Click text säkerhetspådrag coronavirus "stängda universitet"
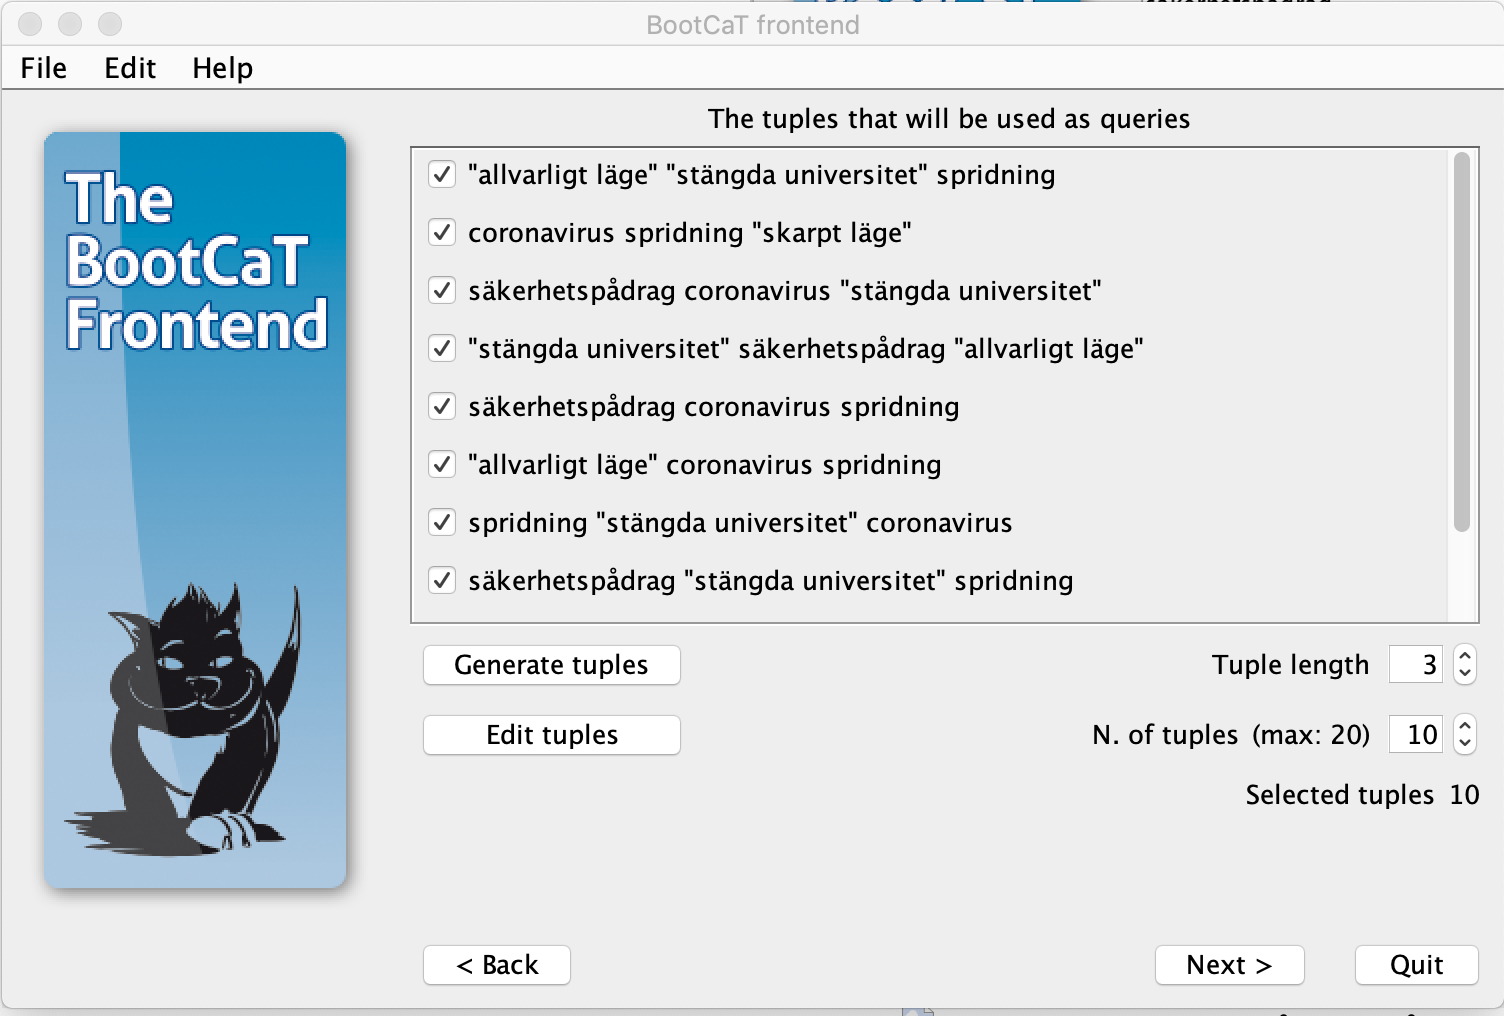1504x1016 pixels. point(785,291)
